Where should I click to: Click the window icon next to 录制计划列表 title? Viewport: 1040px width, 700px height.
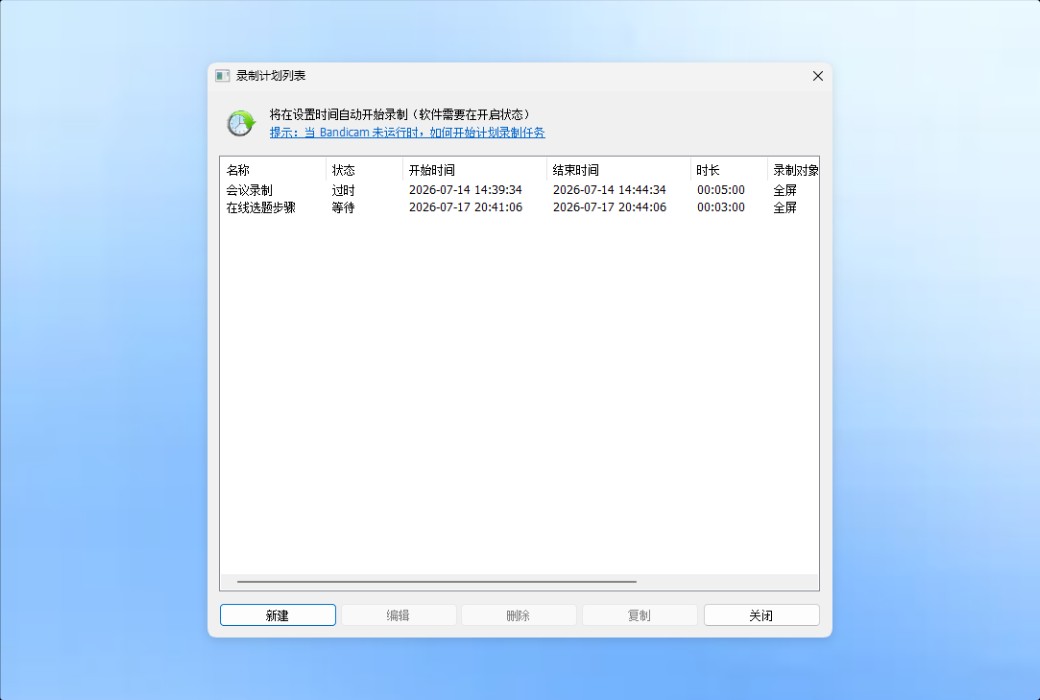[222, 76]
